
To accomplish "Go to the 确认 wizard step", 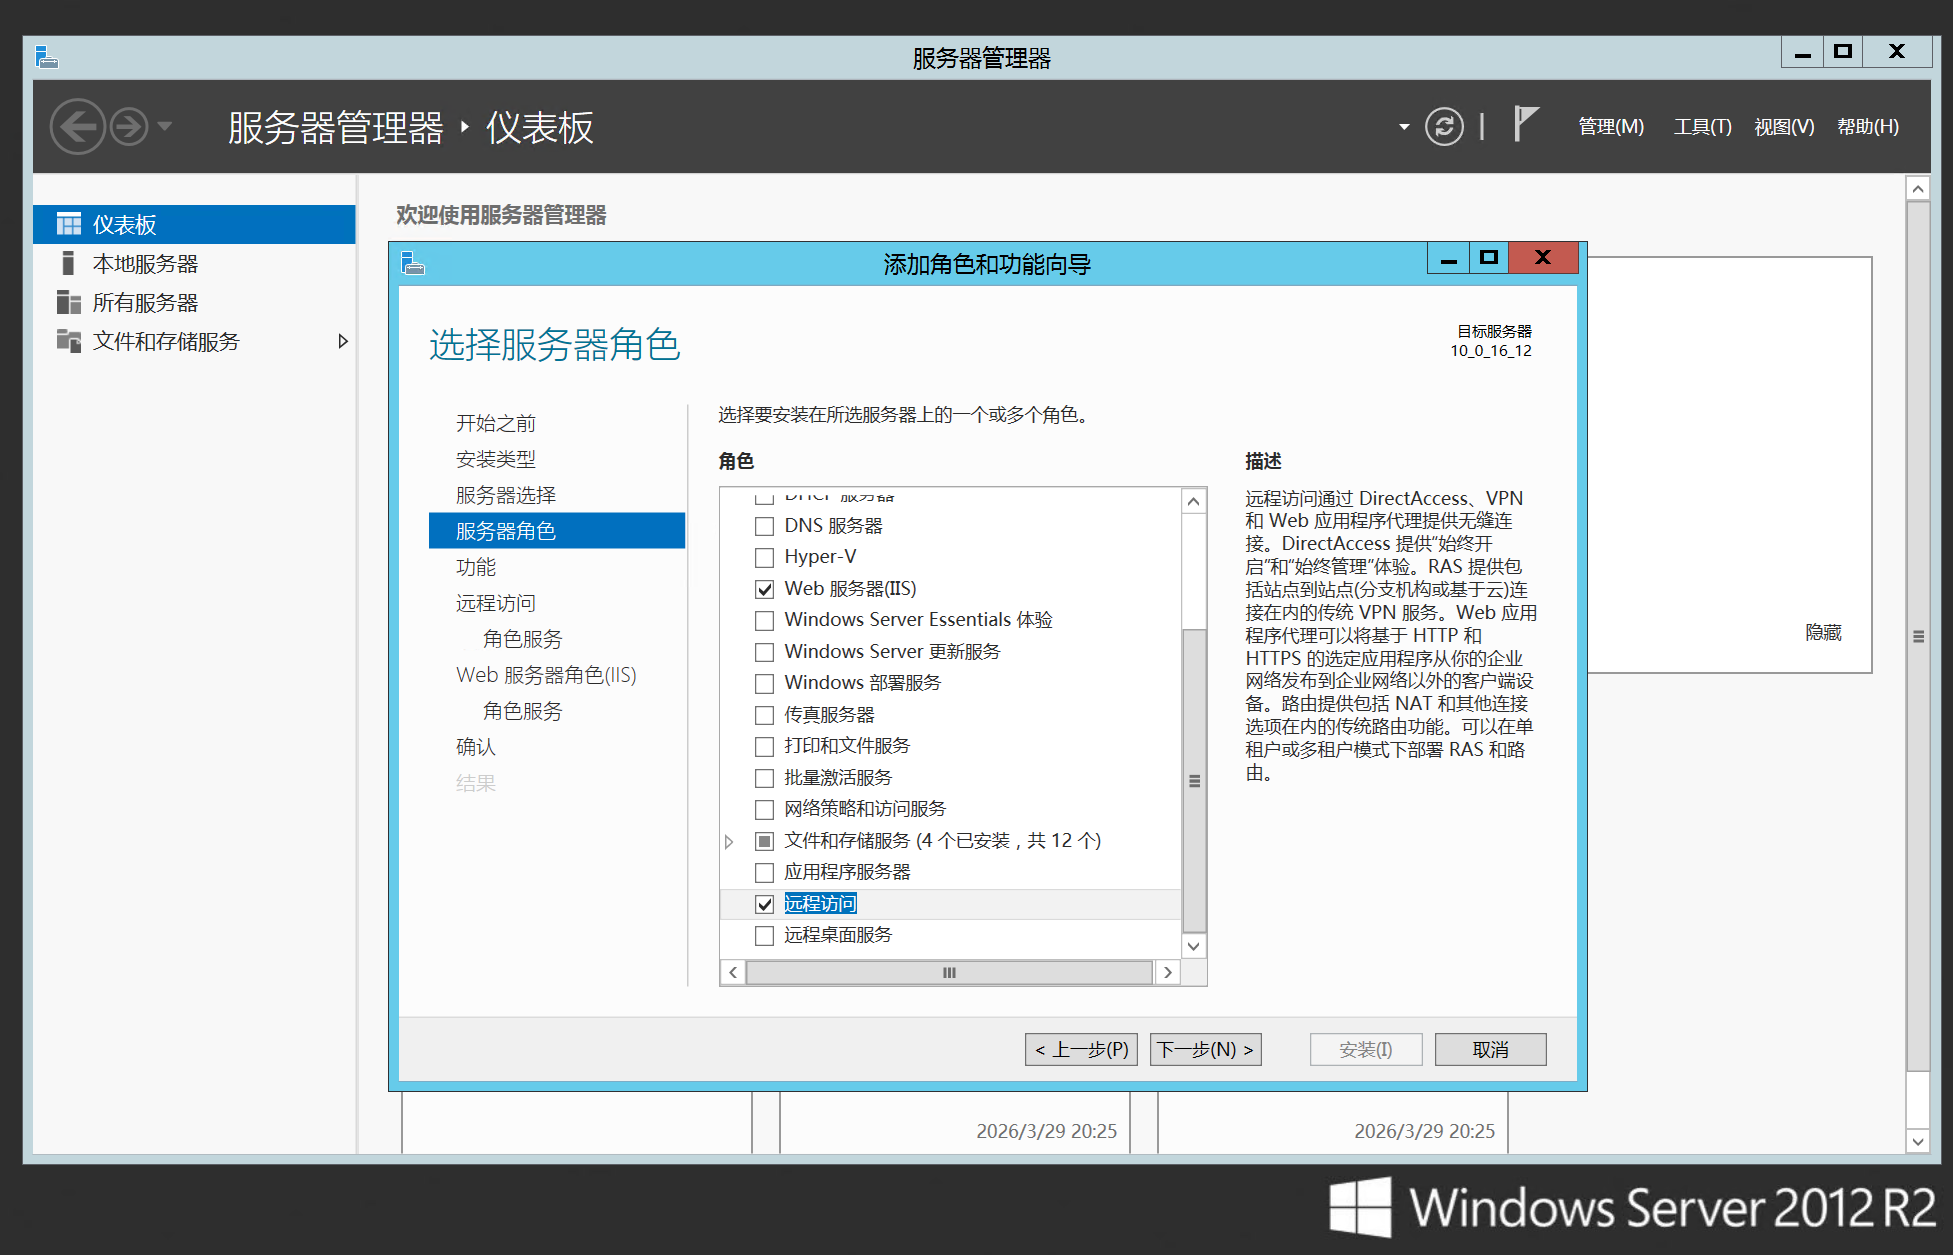I will tap(476, 747).
